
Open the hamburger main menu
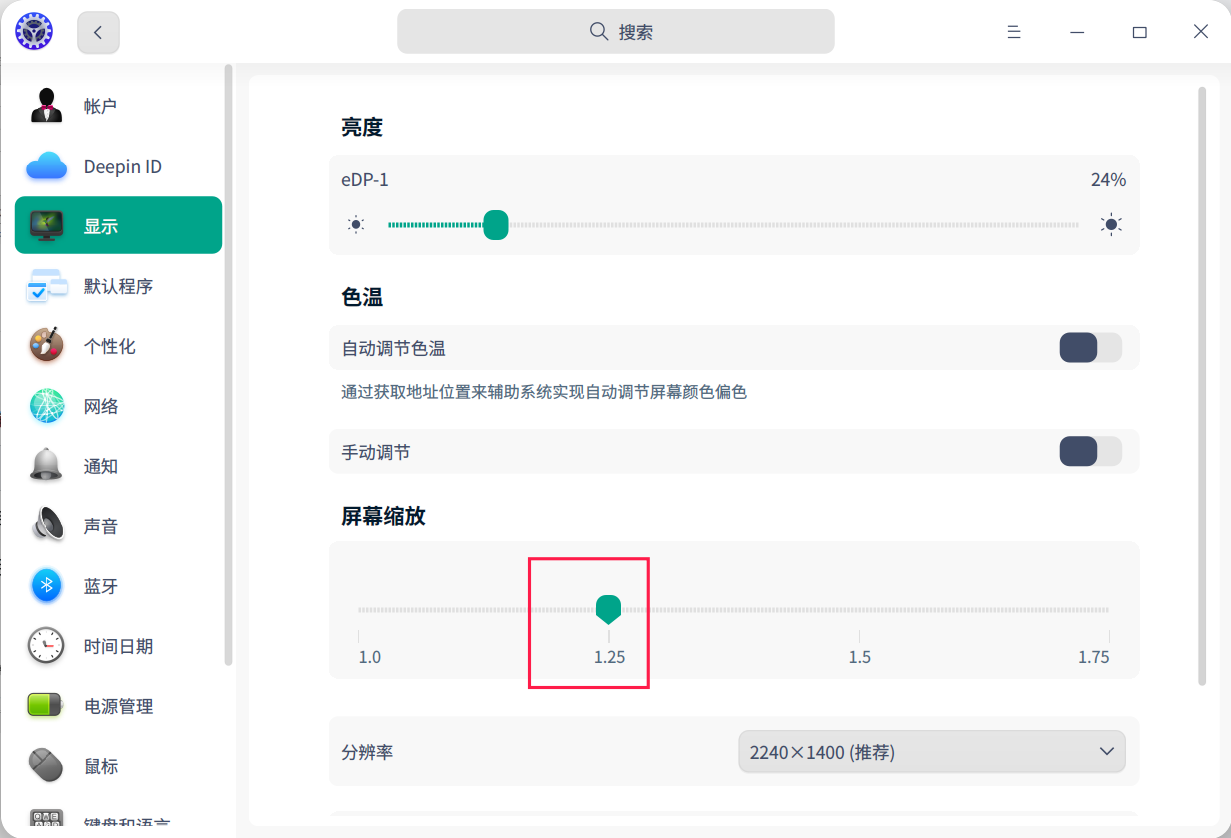(x=1014, y=32)
